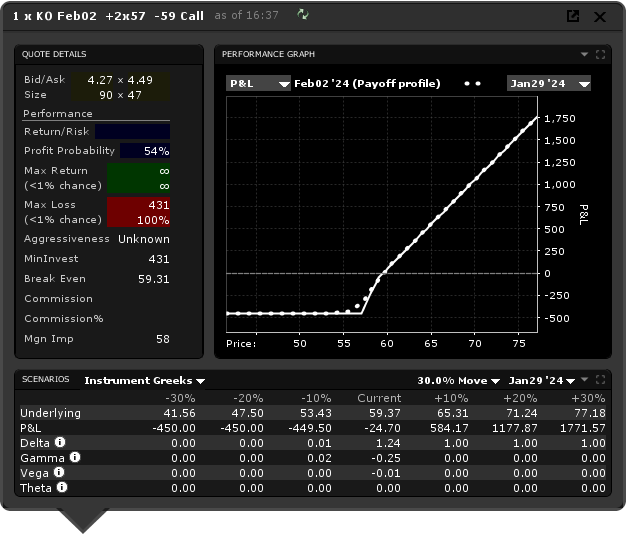The image size is (626, 534).
Task: Click the Performance Graph header label
Action: point(269,54)
